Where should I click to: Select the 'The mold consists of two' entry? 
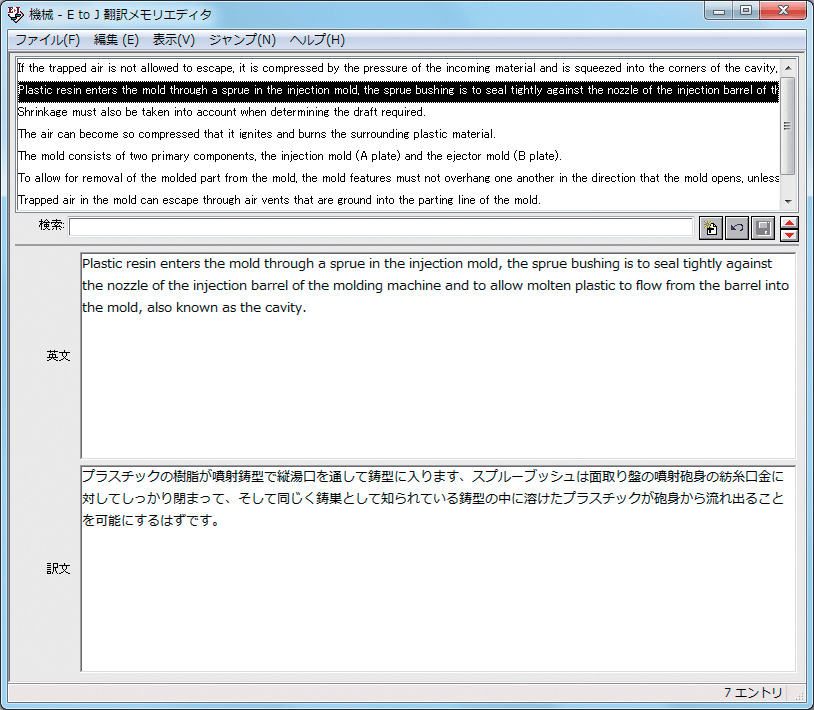point(290,156)
